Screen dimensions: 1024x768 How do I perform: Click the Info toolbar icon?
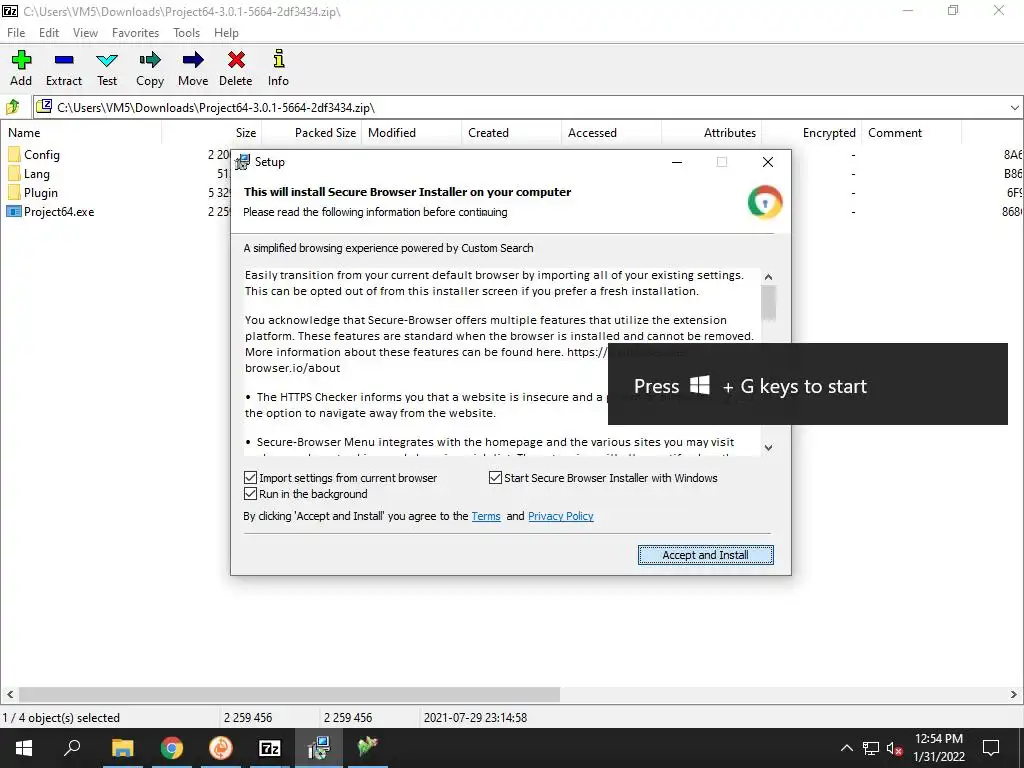279,59
